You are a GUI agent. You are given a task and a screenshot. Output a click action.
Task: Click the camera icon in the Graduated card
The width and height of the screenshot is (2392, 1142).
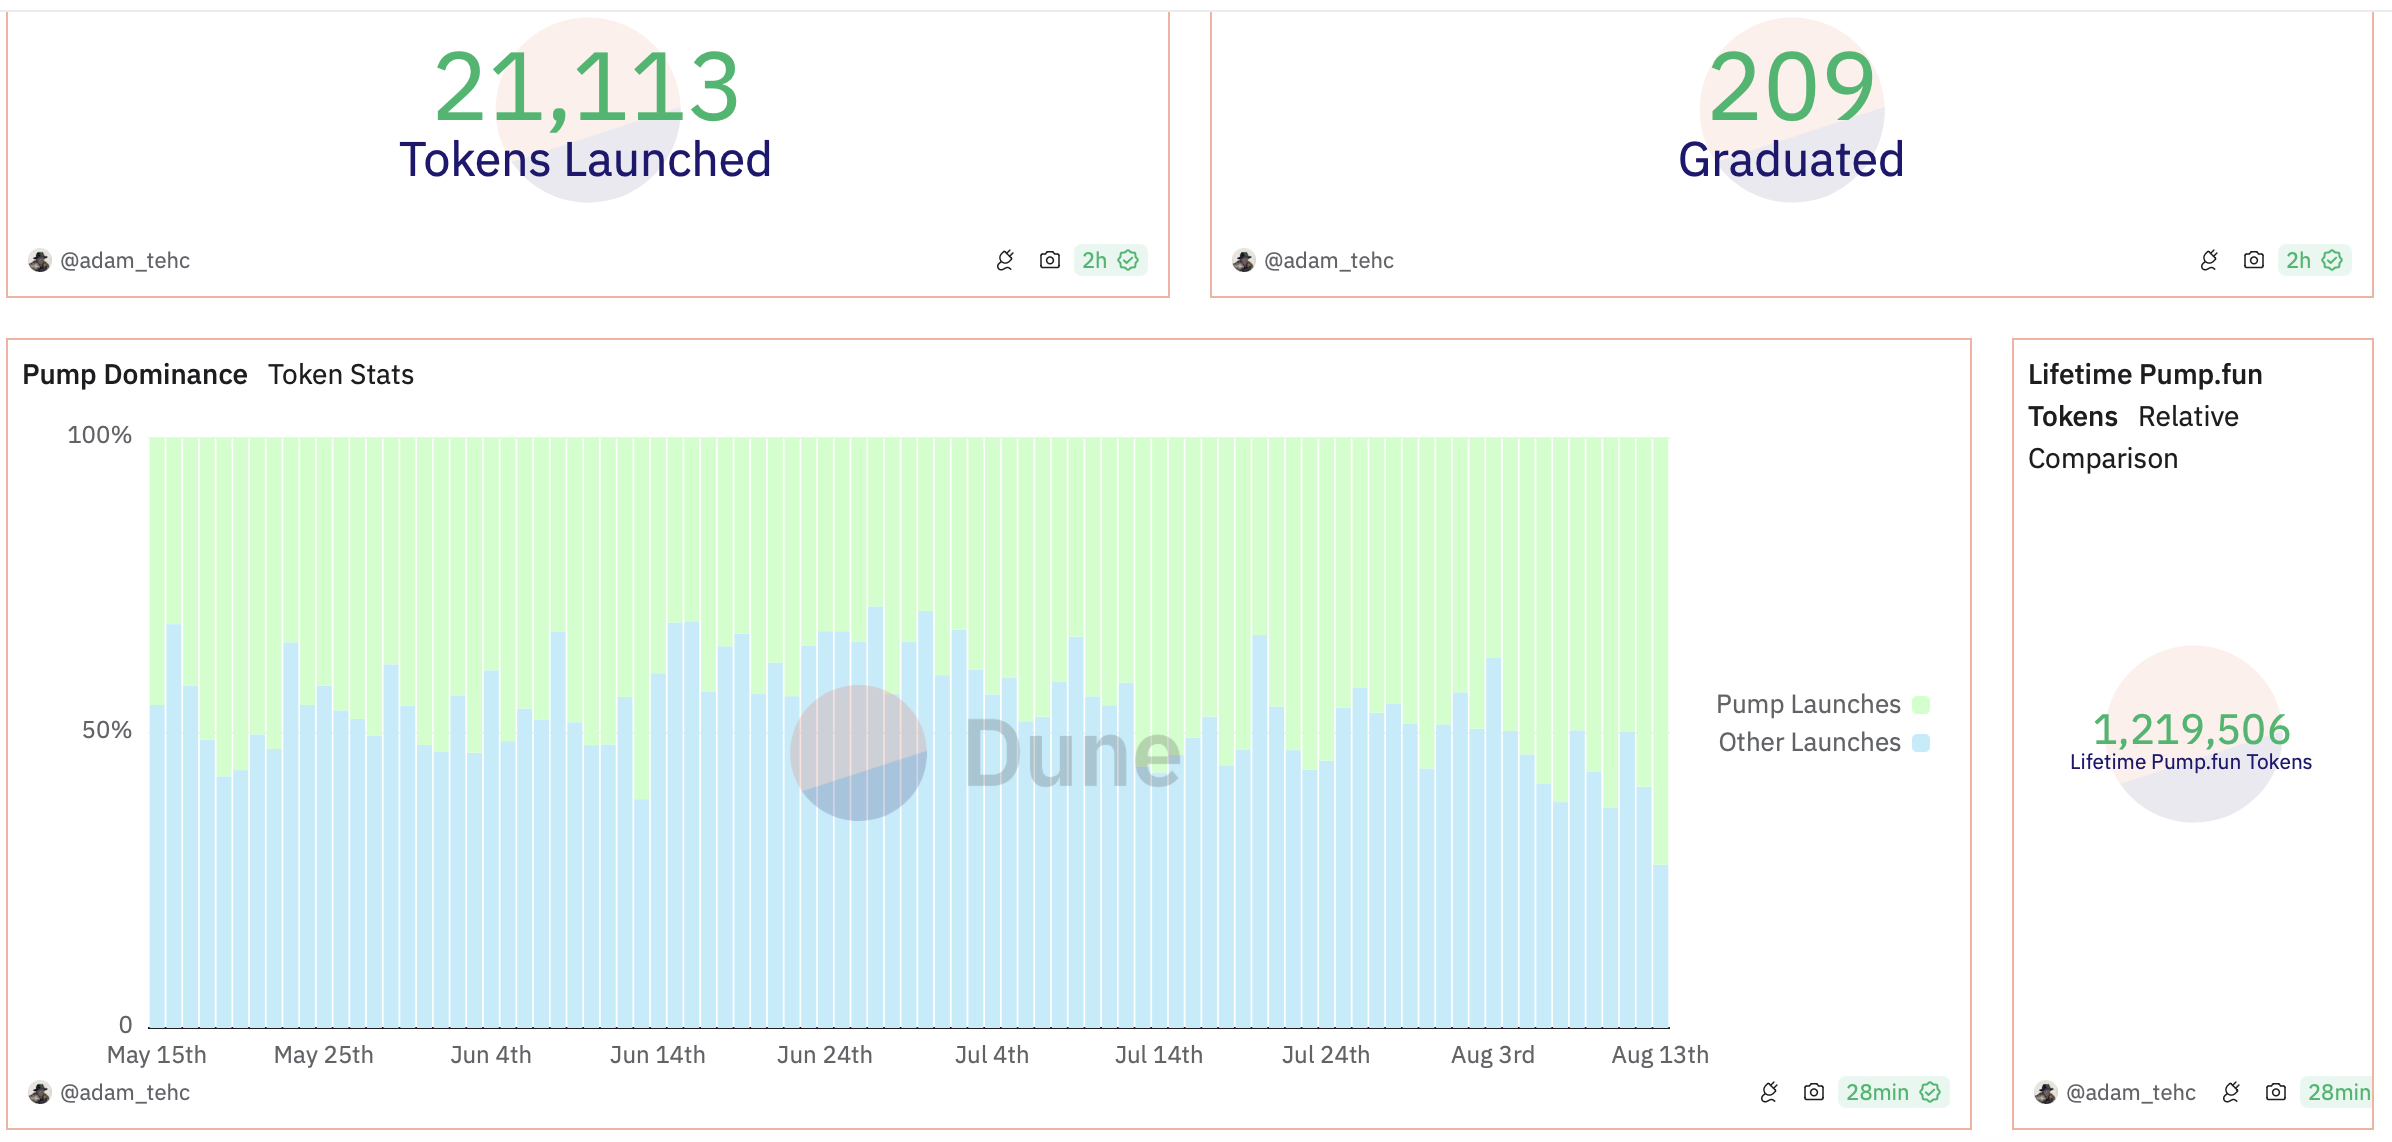[2253, 260]
